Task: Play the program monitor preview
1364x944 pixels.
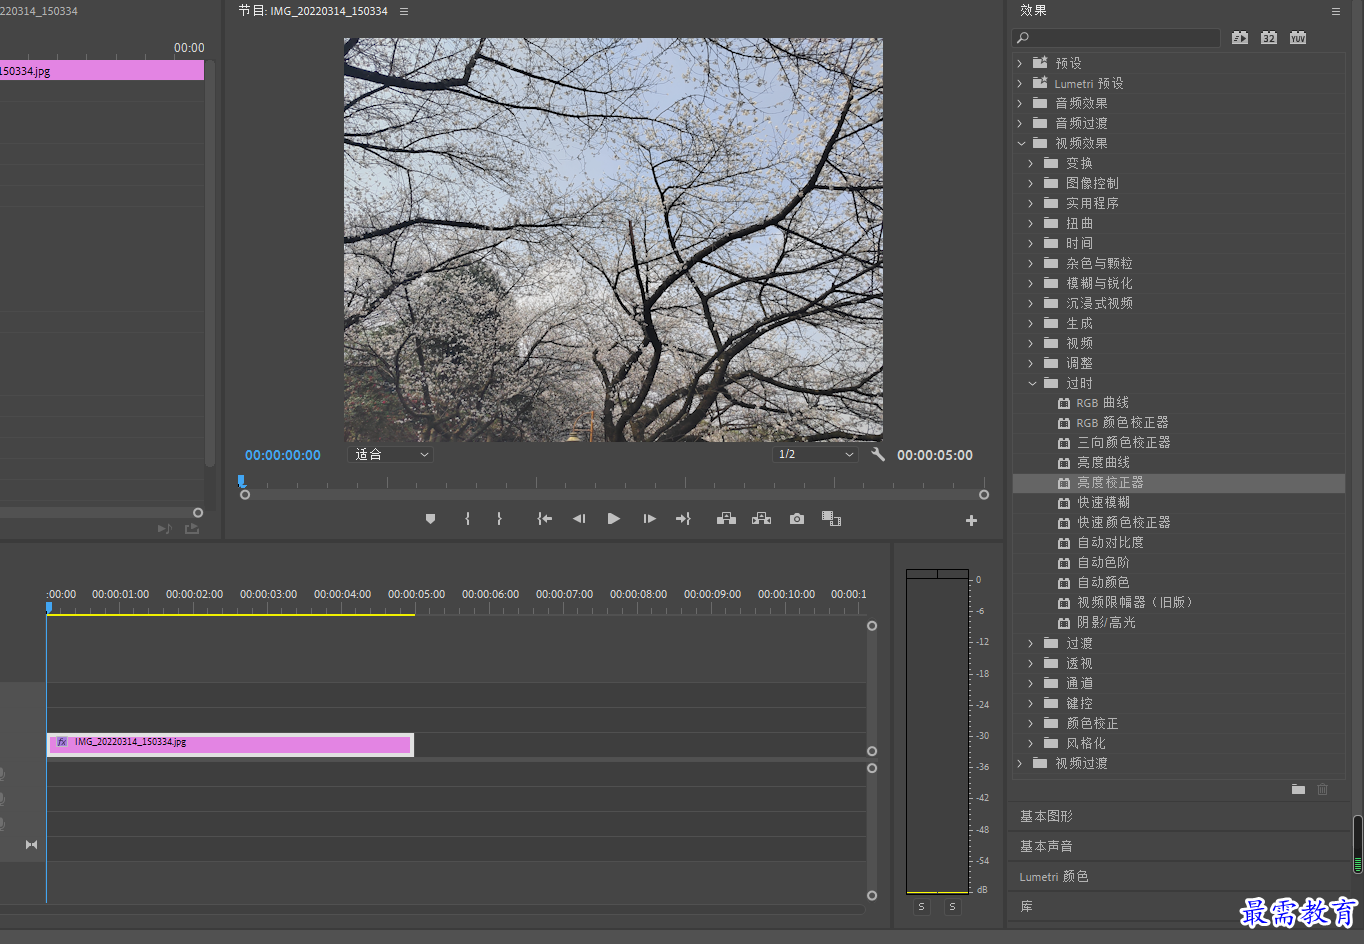Action: click(x=614, y=519)
